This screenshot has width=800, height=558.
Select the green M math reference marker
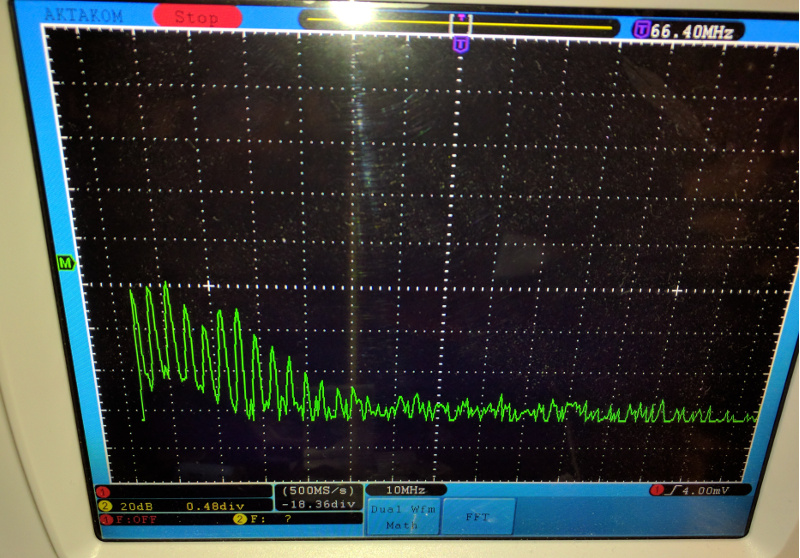pos(66,263)
